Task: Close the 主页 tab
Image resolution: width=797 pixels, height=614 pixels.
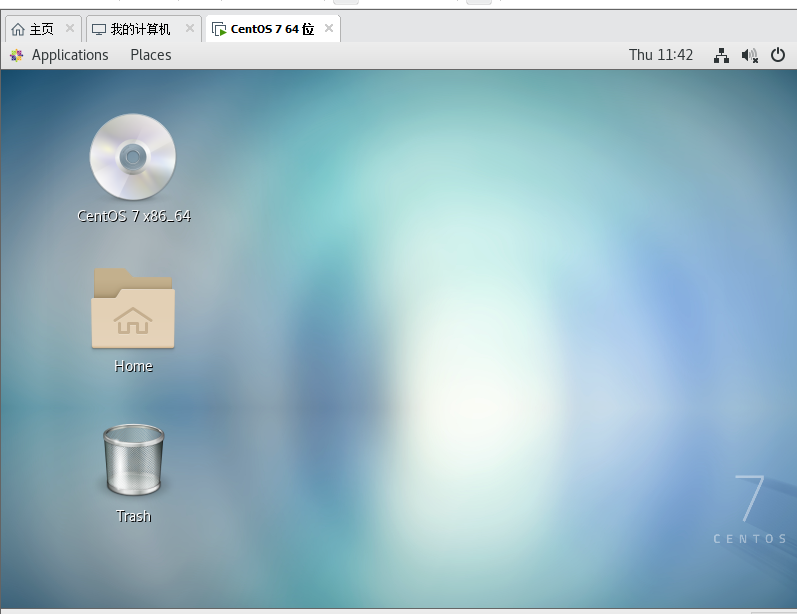Action: [x=70, y=28]
